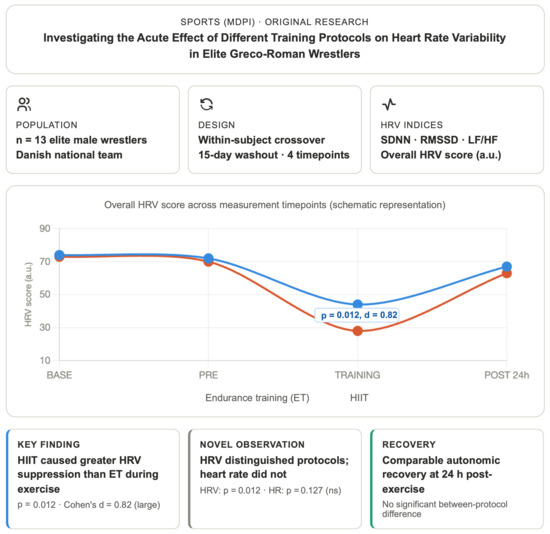550x534 pixels.
Task: Click the HRV score (a.u.) axis label
Action: [28, 294]
